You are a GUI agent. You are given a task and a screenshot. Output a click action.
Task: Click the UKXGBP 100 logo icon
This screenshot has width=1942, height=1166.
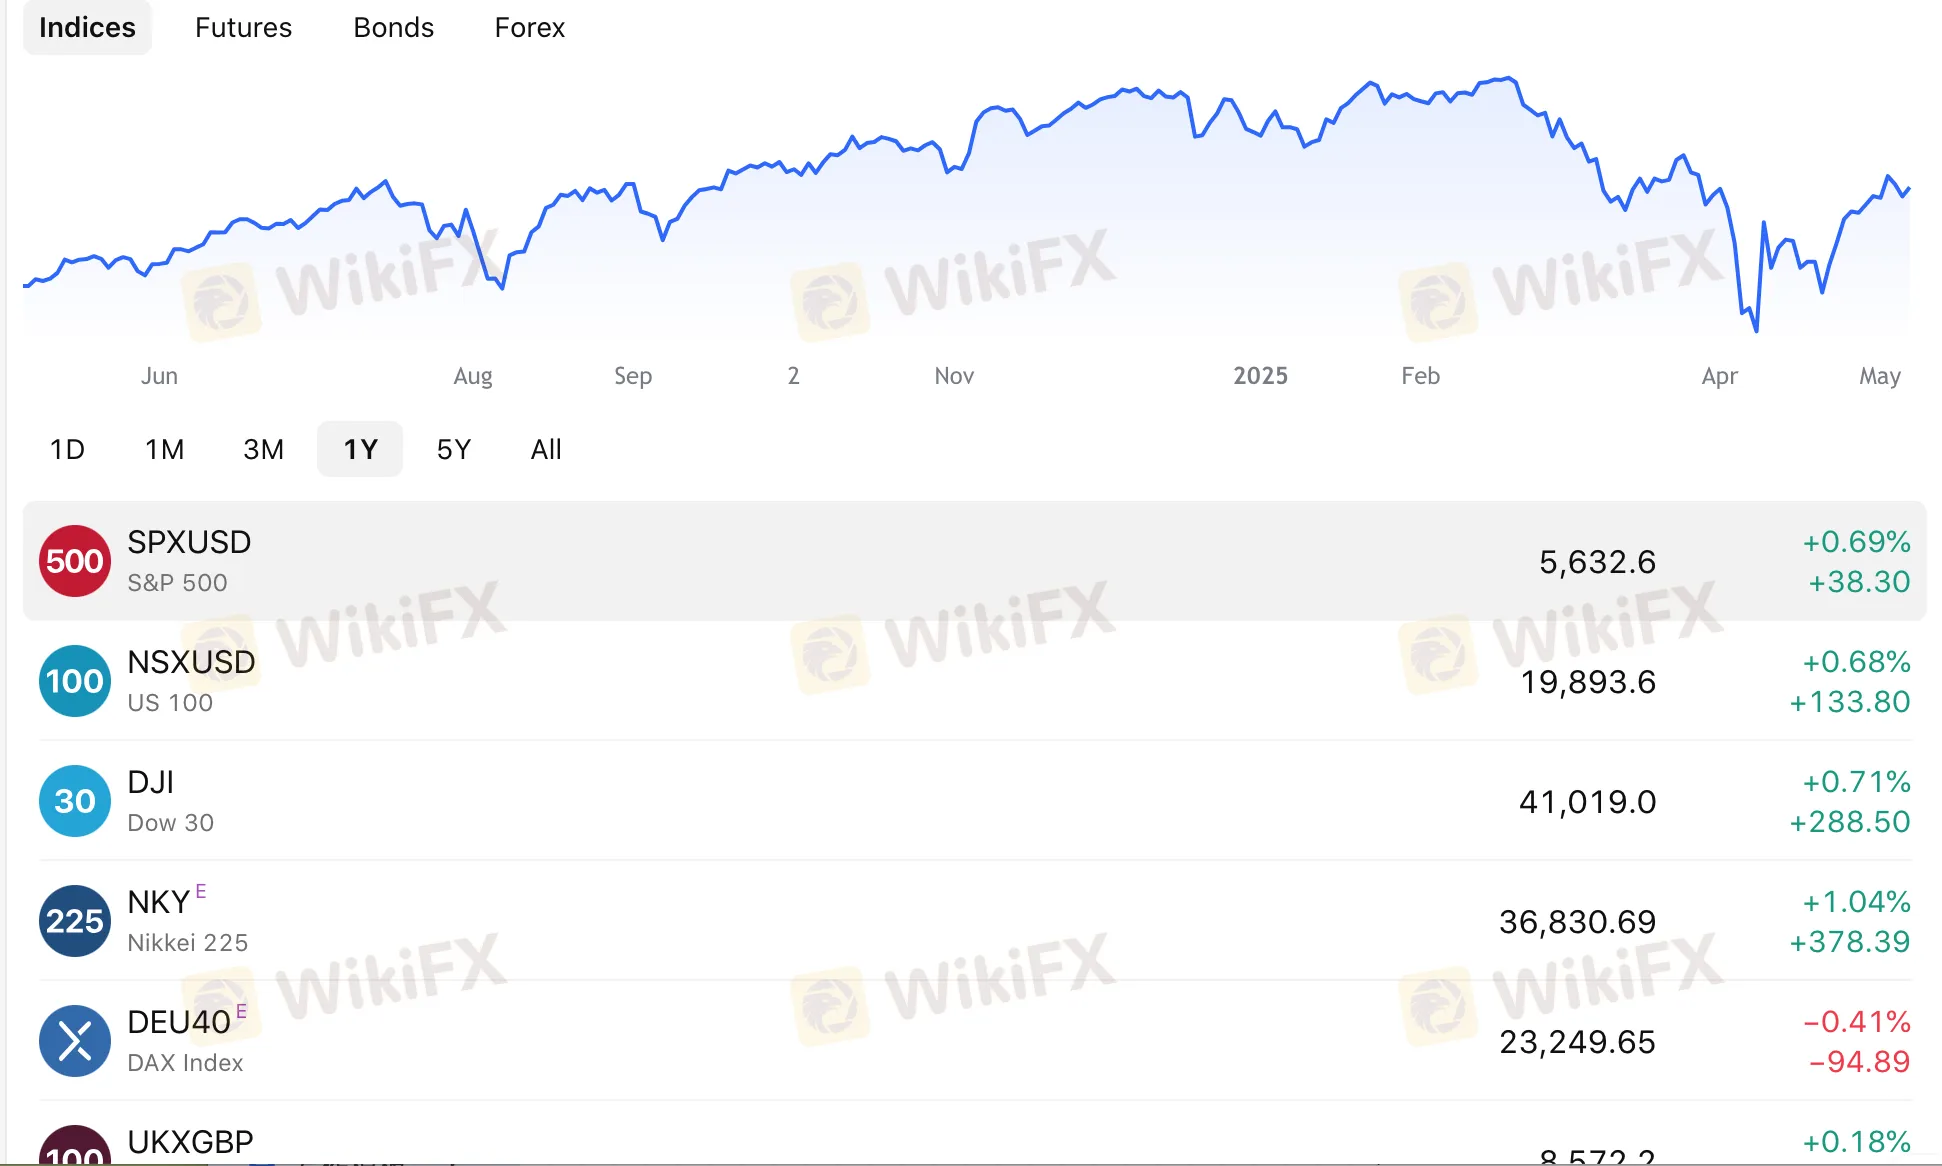pyautogui.click(x=75, y=1150)
